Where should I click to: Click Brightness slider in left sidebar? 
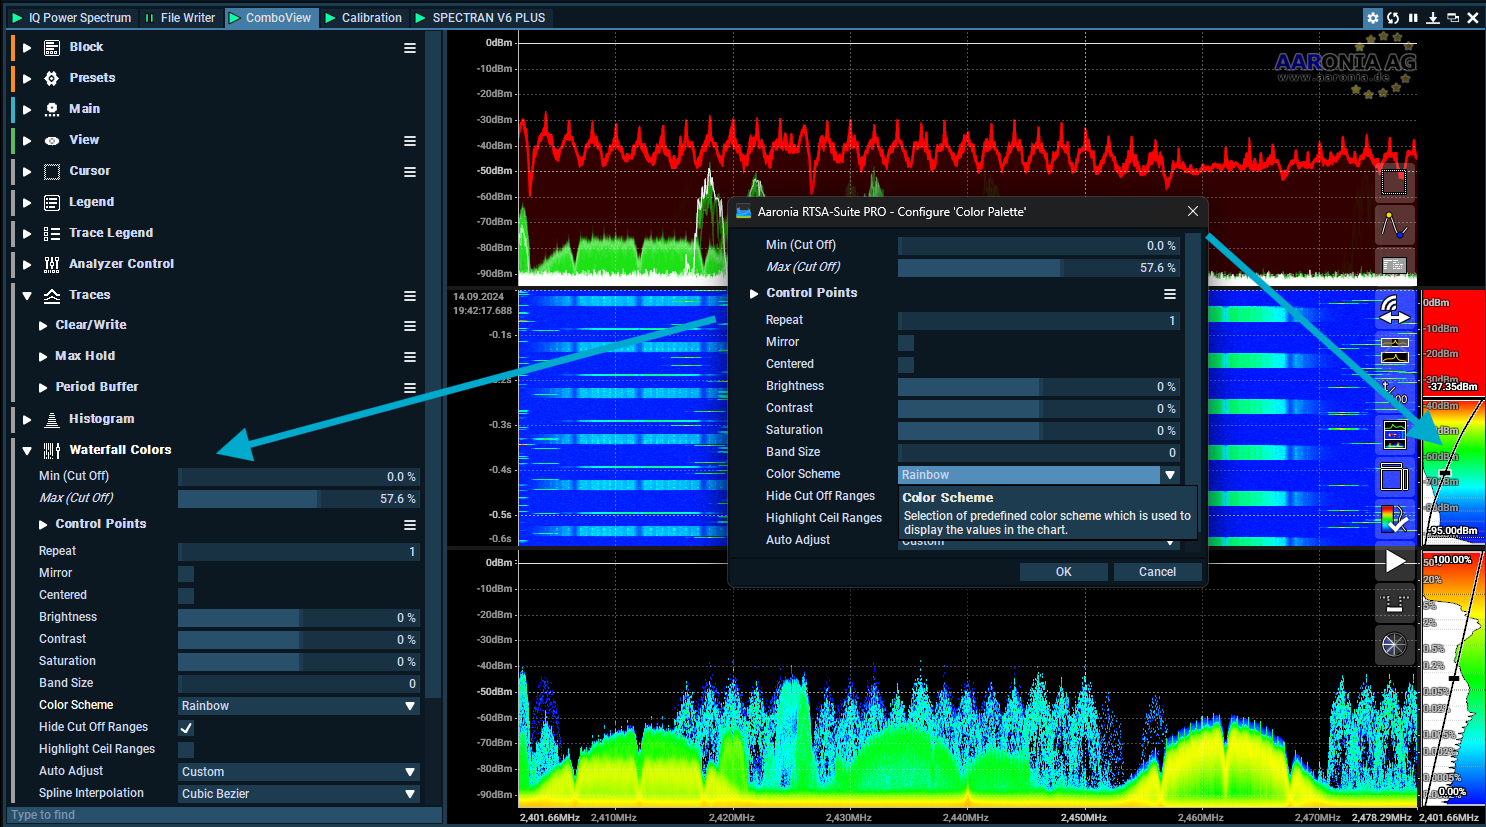point(298,618)
